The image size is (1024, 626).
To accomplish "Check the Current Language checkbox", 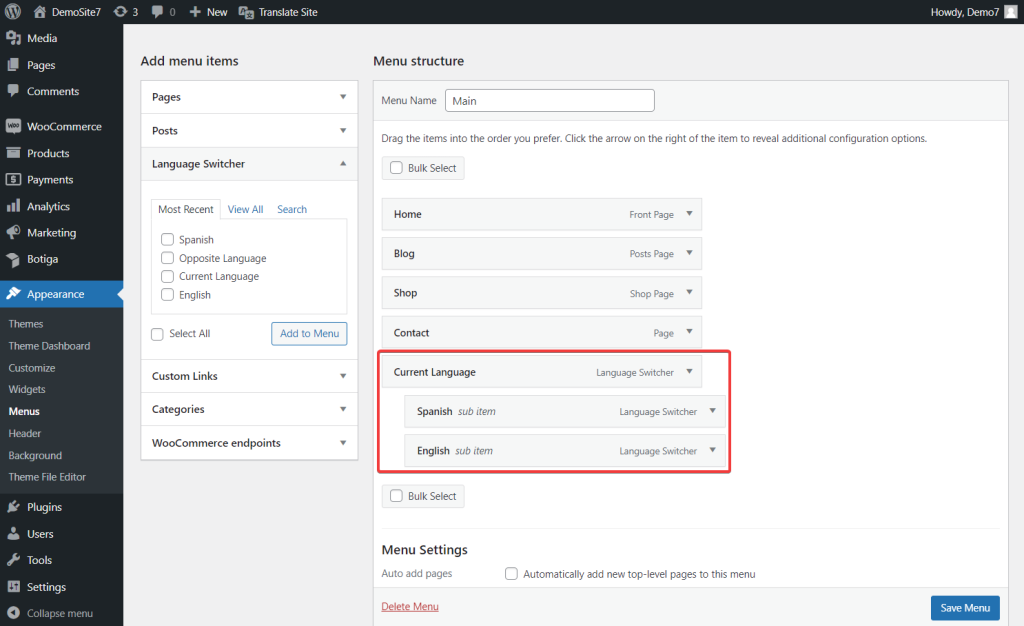I will coord(167,276).
